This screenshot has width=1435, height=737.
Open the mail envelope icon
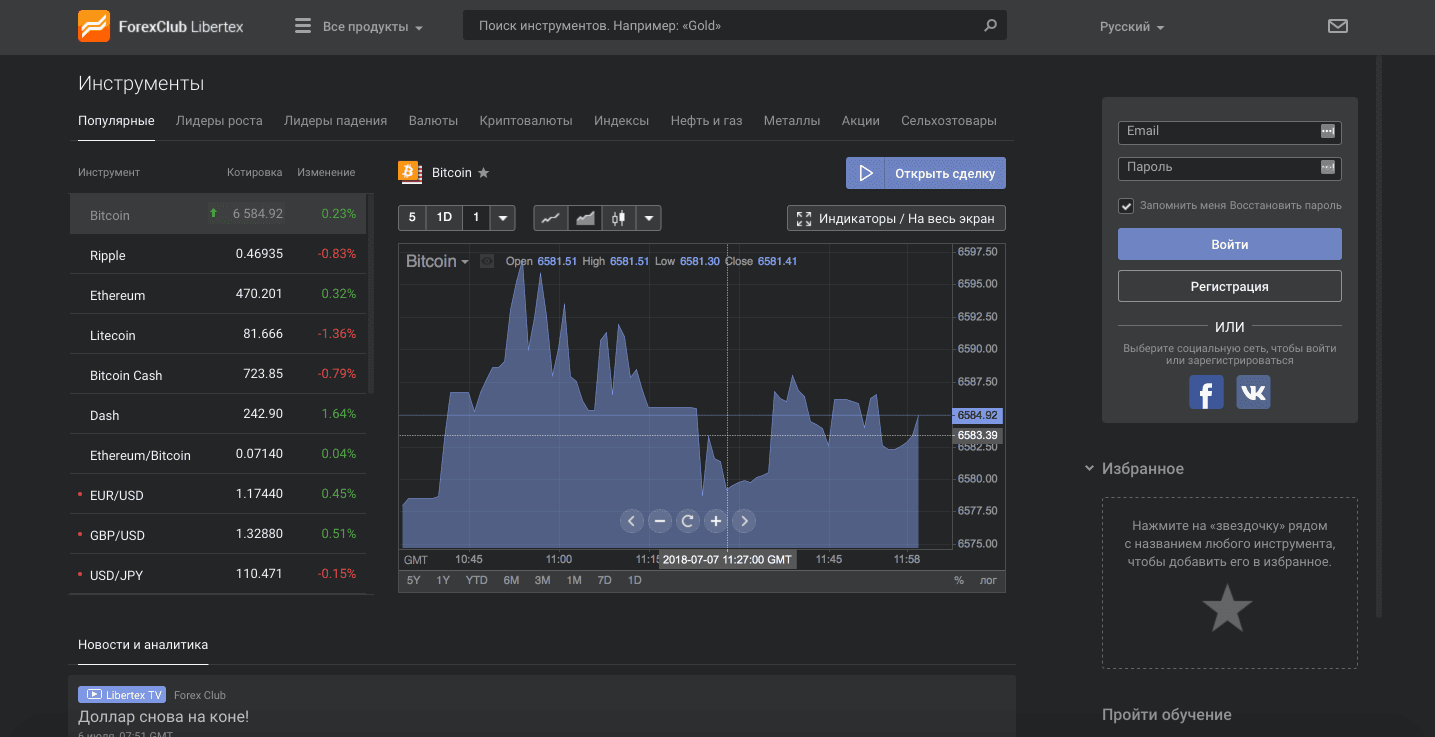(x=1337, y=26)
